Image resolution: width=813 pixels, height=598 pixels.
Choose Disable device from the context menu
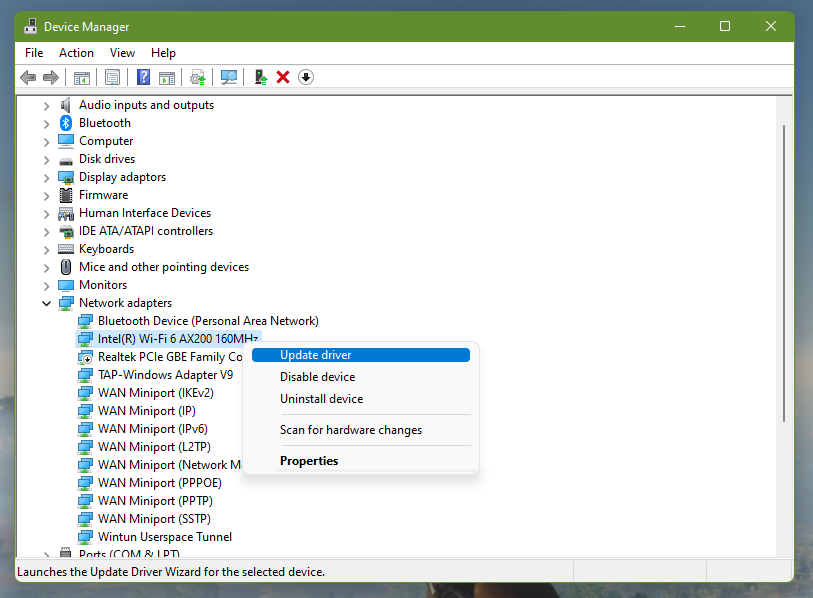point(361,377)
